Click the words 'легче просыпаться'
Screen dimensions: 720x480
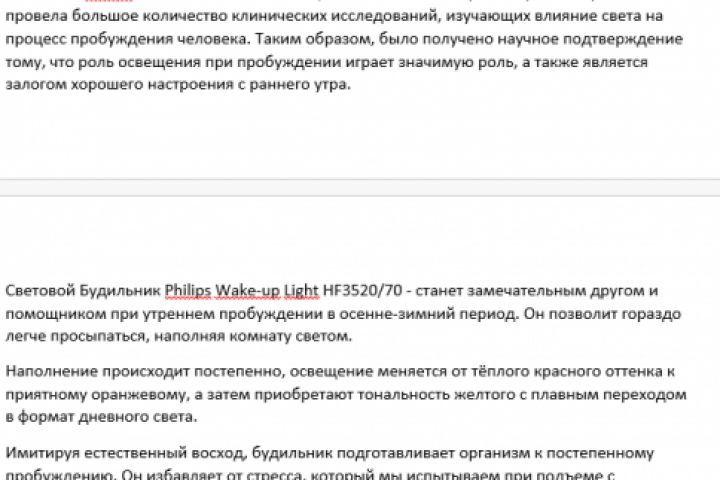77,337
